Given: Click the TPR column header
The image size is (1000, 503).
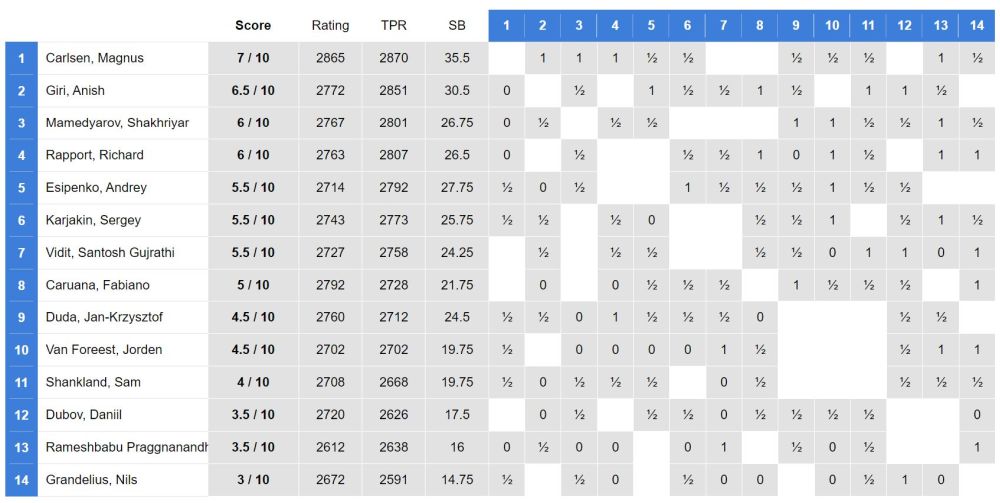Looking at the screenshot, I should pyautogui.click(x=394, y=25).
